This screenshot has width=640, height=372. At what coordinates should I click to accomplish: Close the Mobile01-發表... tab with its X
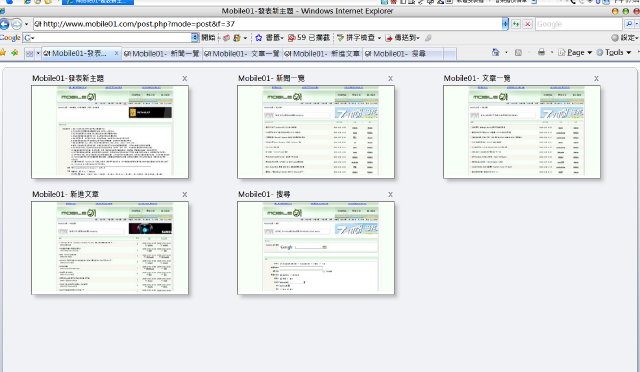click(x=116, y=53)
